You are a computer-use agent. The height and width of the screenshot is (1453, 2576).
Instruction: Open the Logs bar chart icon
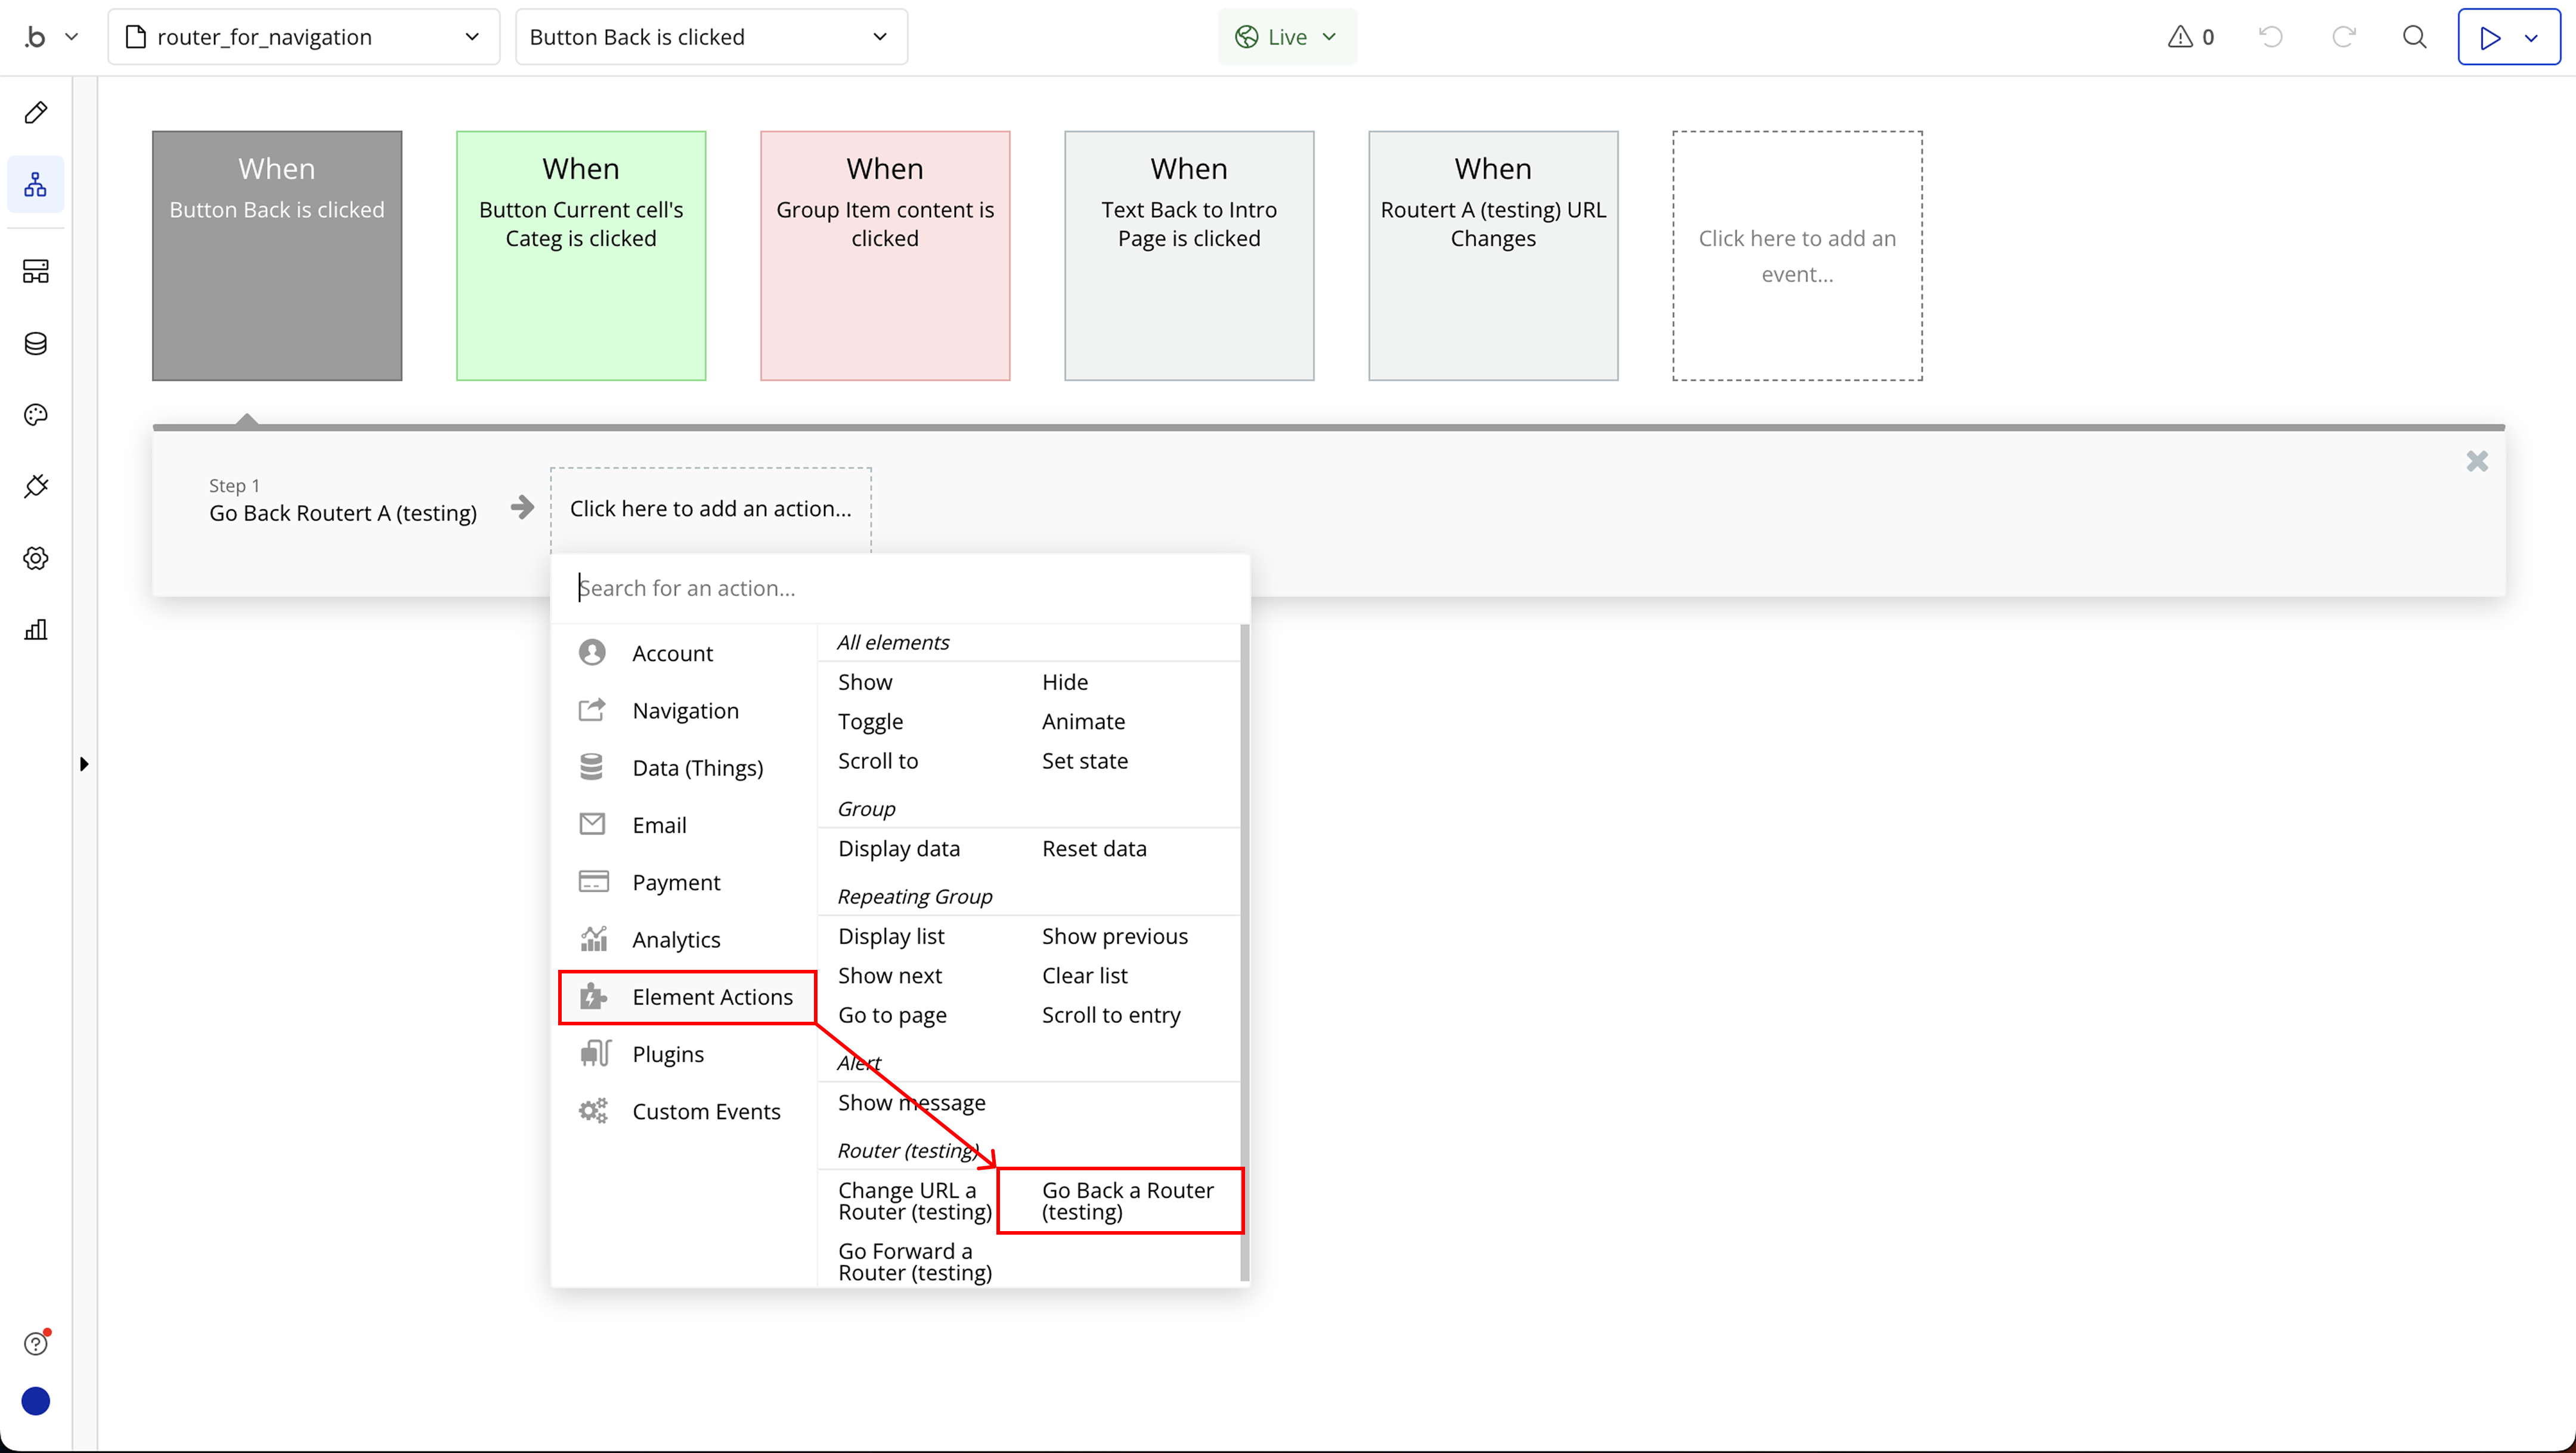click(36, 630)
